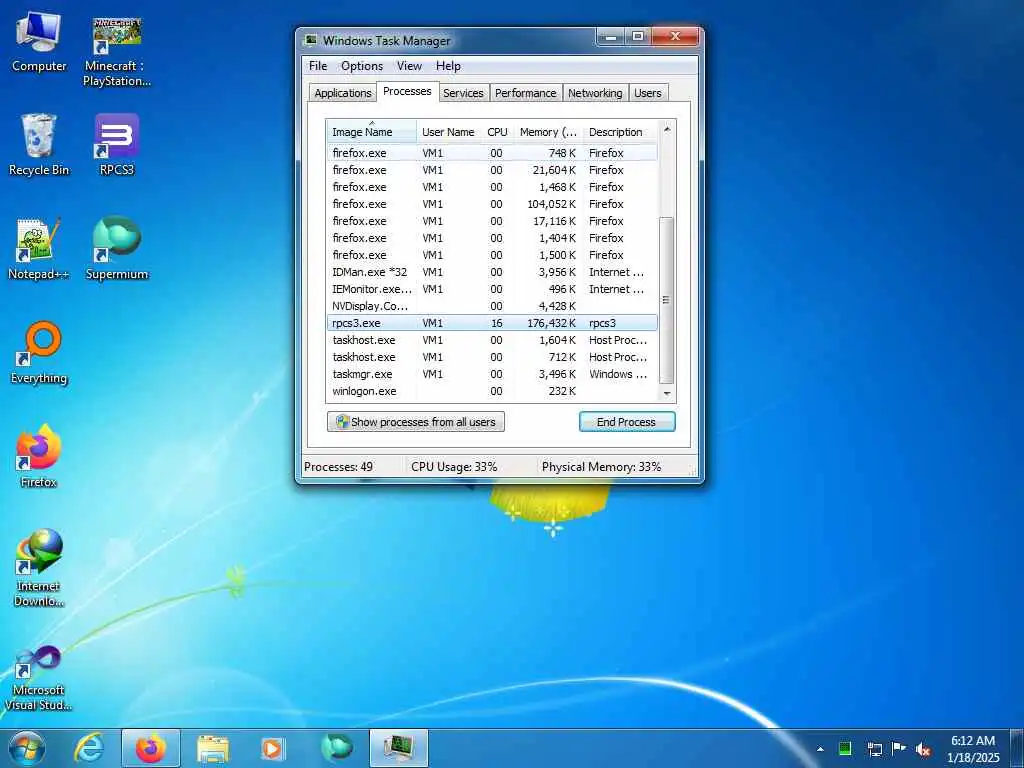The width and height of the screenshot is (1024, 768).
Task: Select firefox.exe row using 748 K
Action: click(492, 153)
